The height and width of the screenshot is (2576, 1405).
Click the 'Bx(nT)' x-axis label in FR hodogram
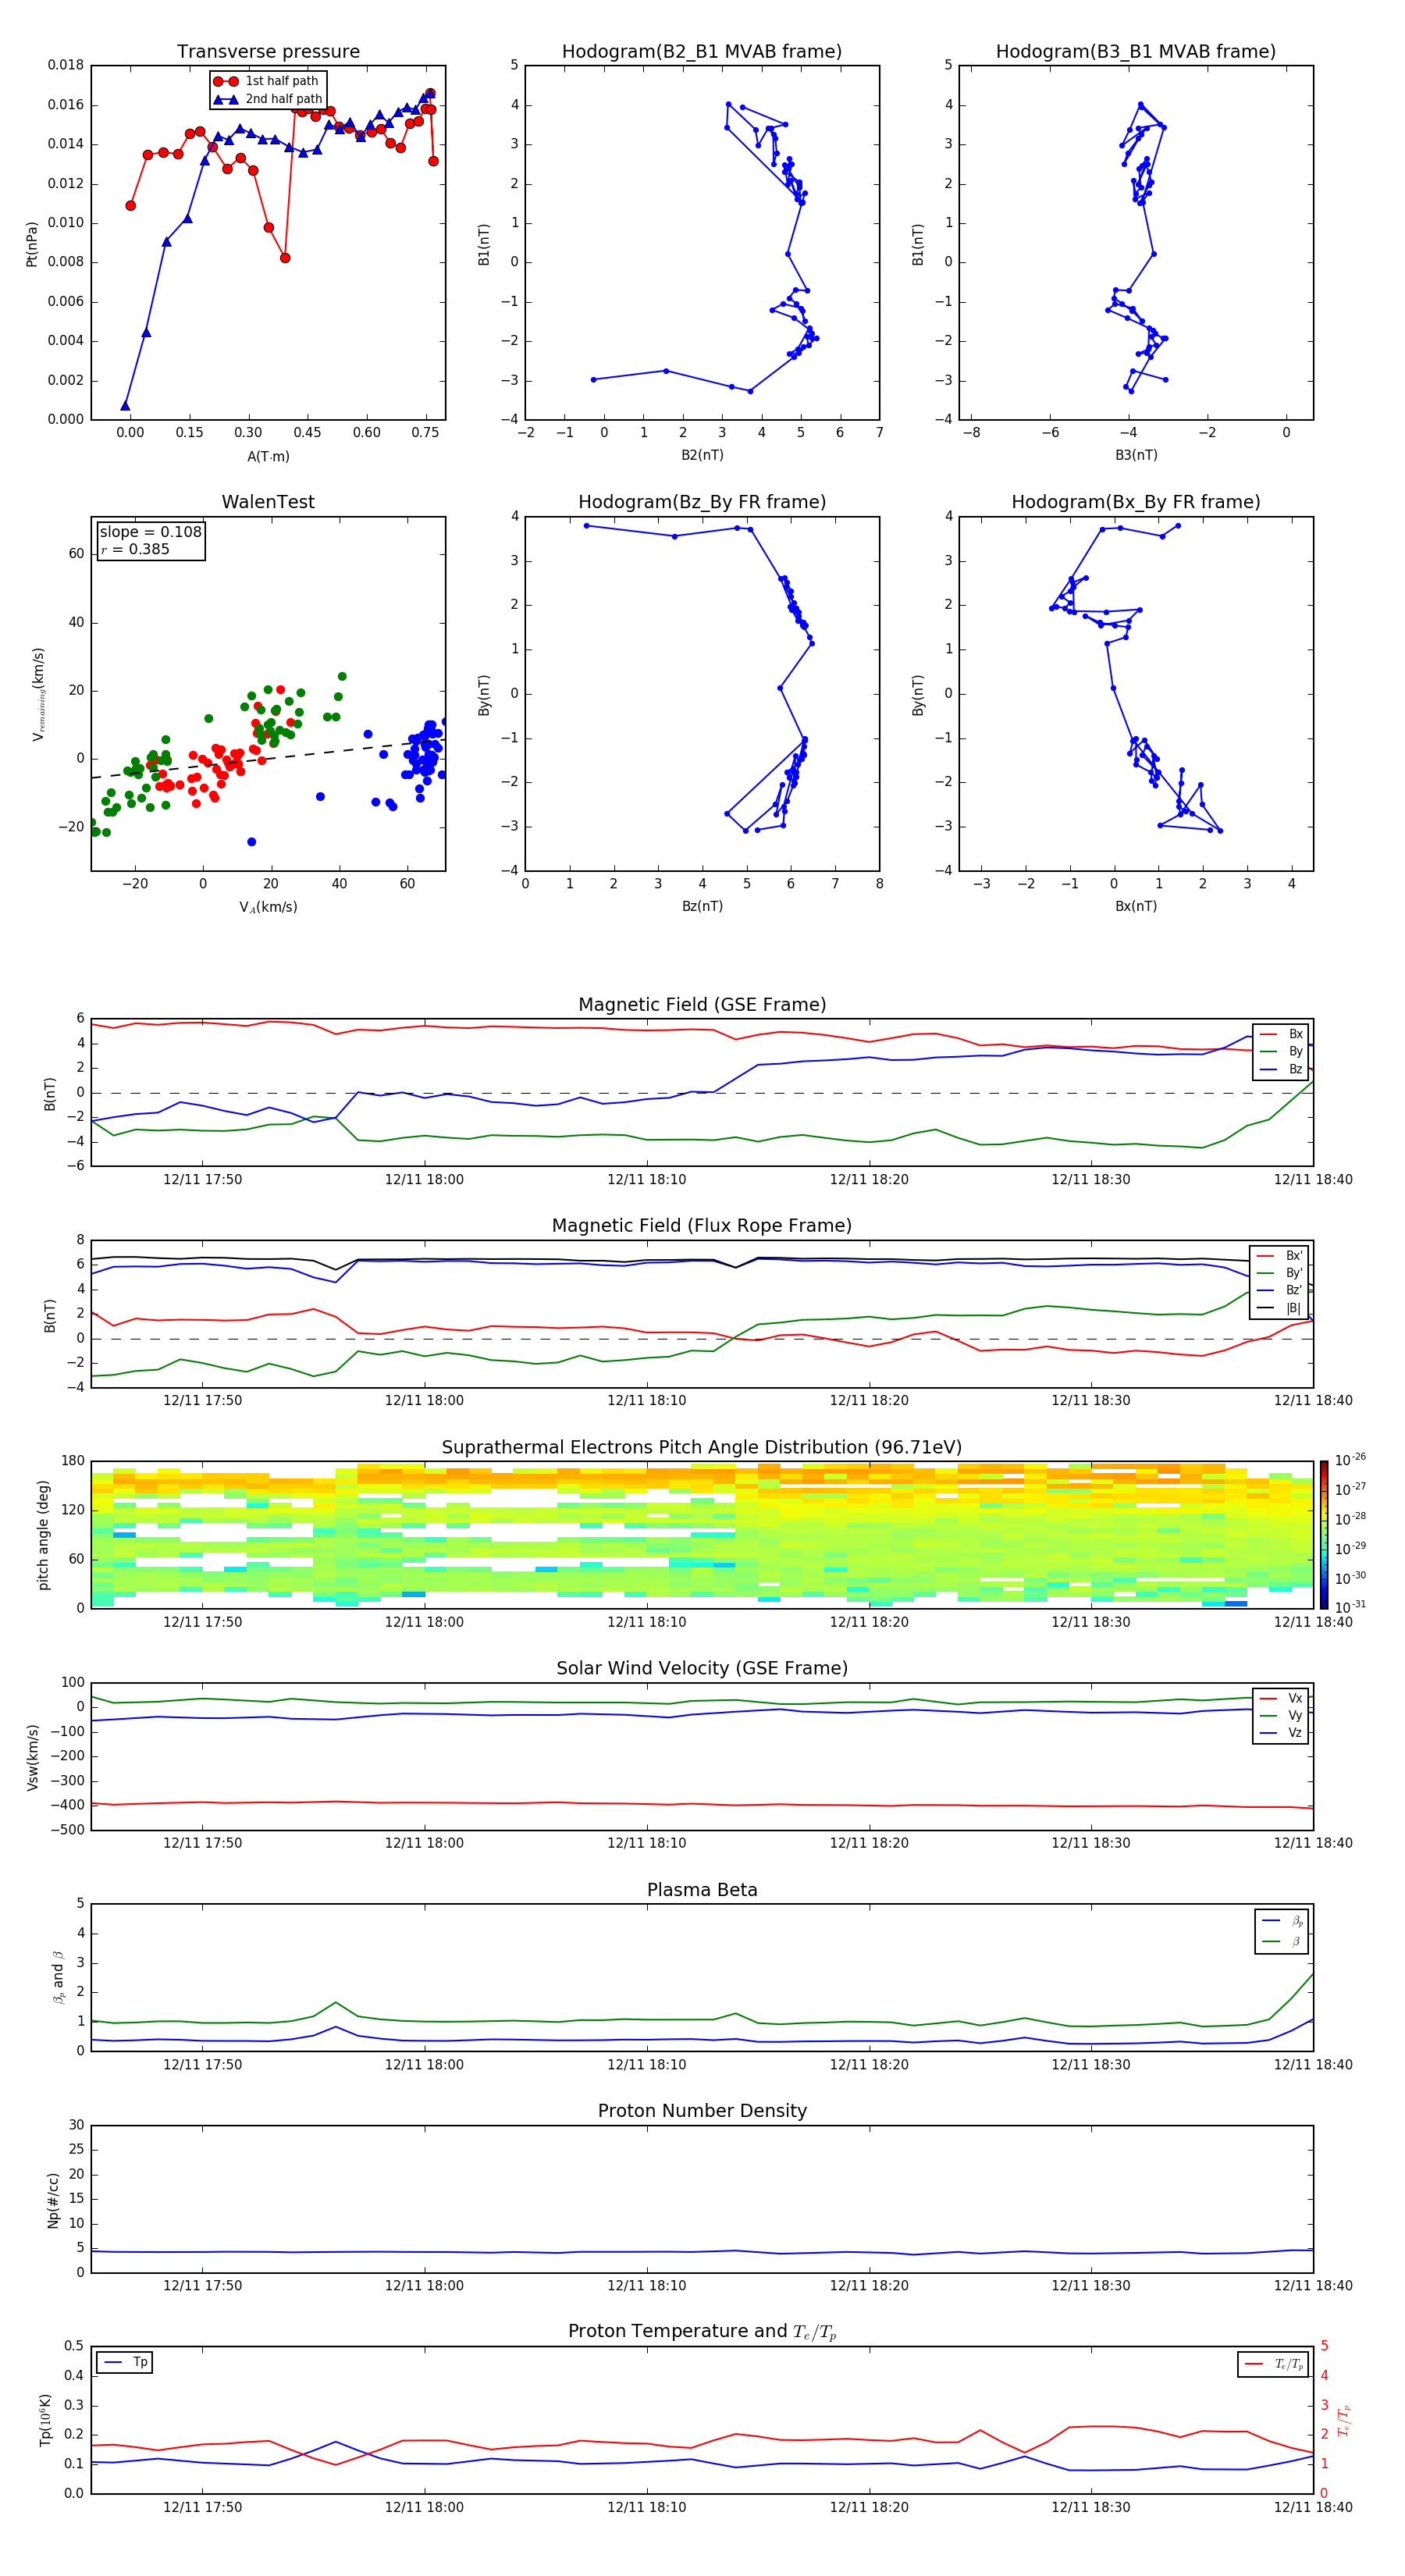[1136, 906]
